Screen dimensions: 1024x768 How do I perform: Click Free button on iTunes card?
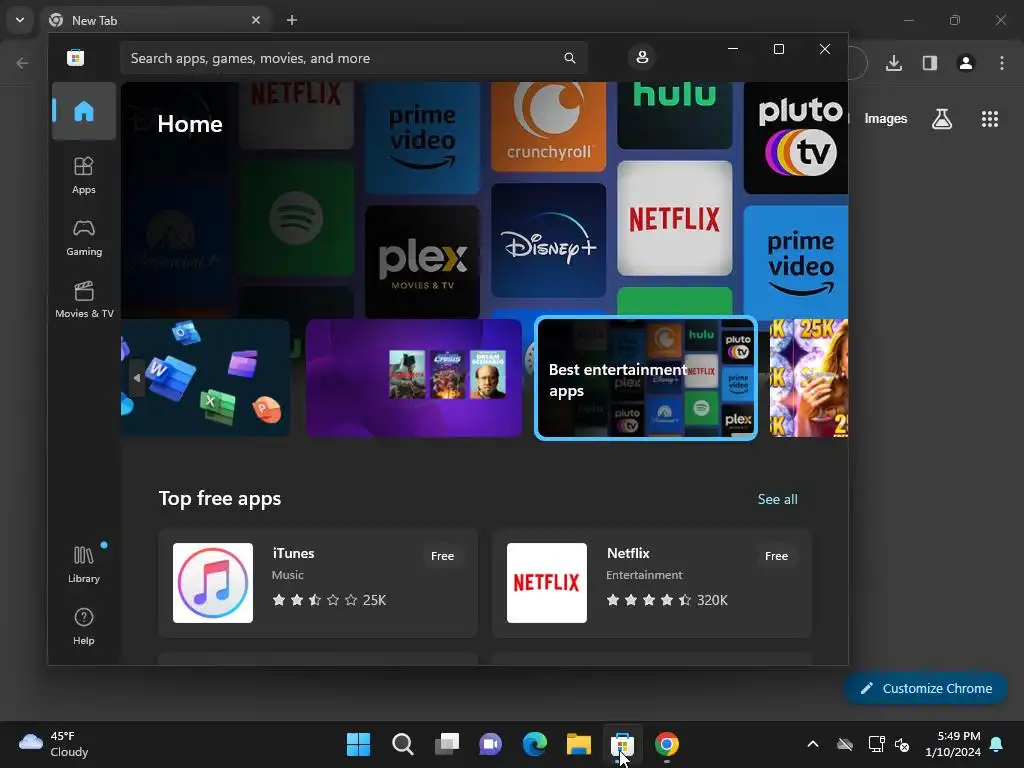442,556
